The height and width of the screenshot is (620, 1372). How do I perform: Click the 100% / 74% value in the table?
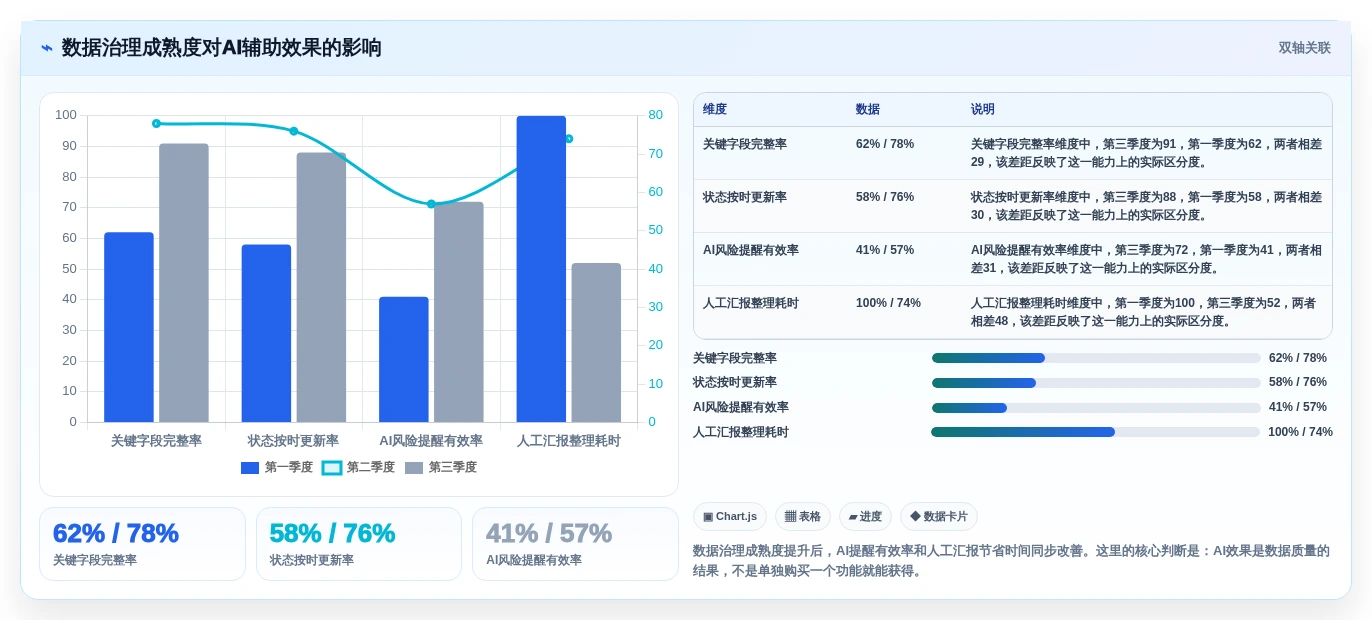coord(888,303)
